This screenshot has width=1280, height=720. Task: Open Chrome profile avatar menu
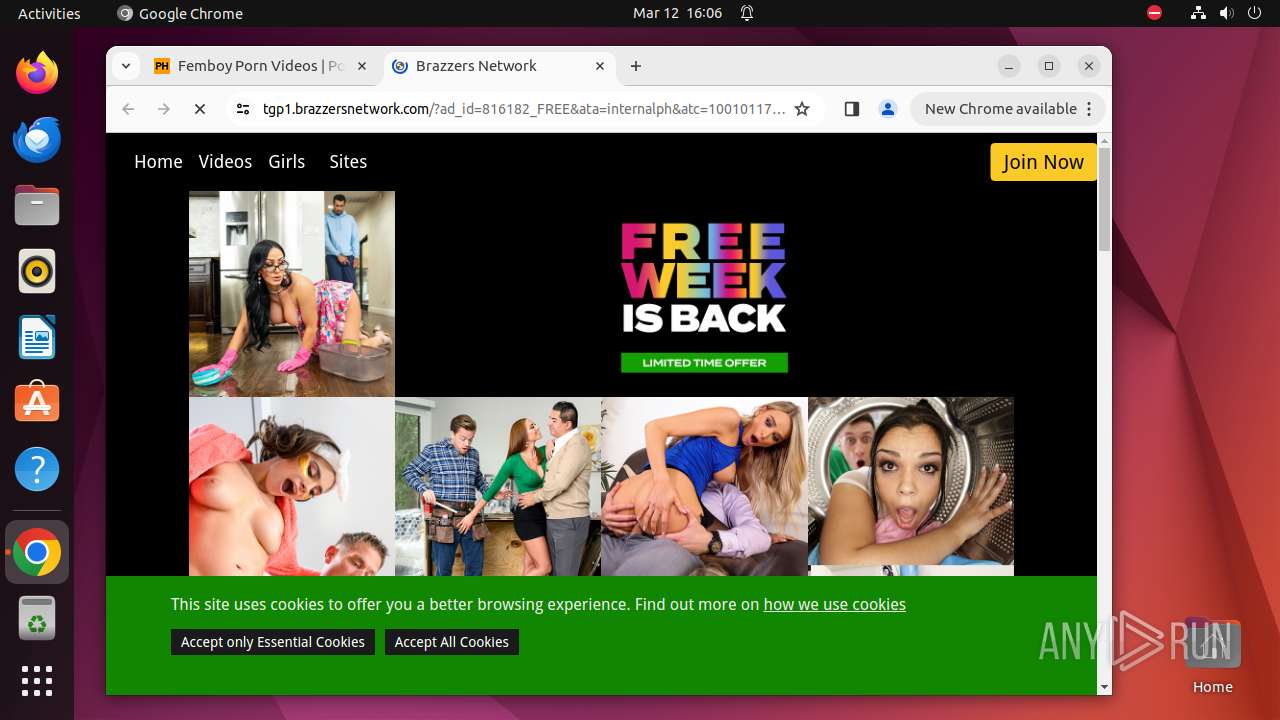888,109
